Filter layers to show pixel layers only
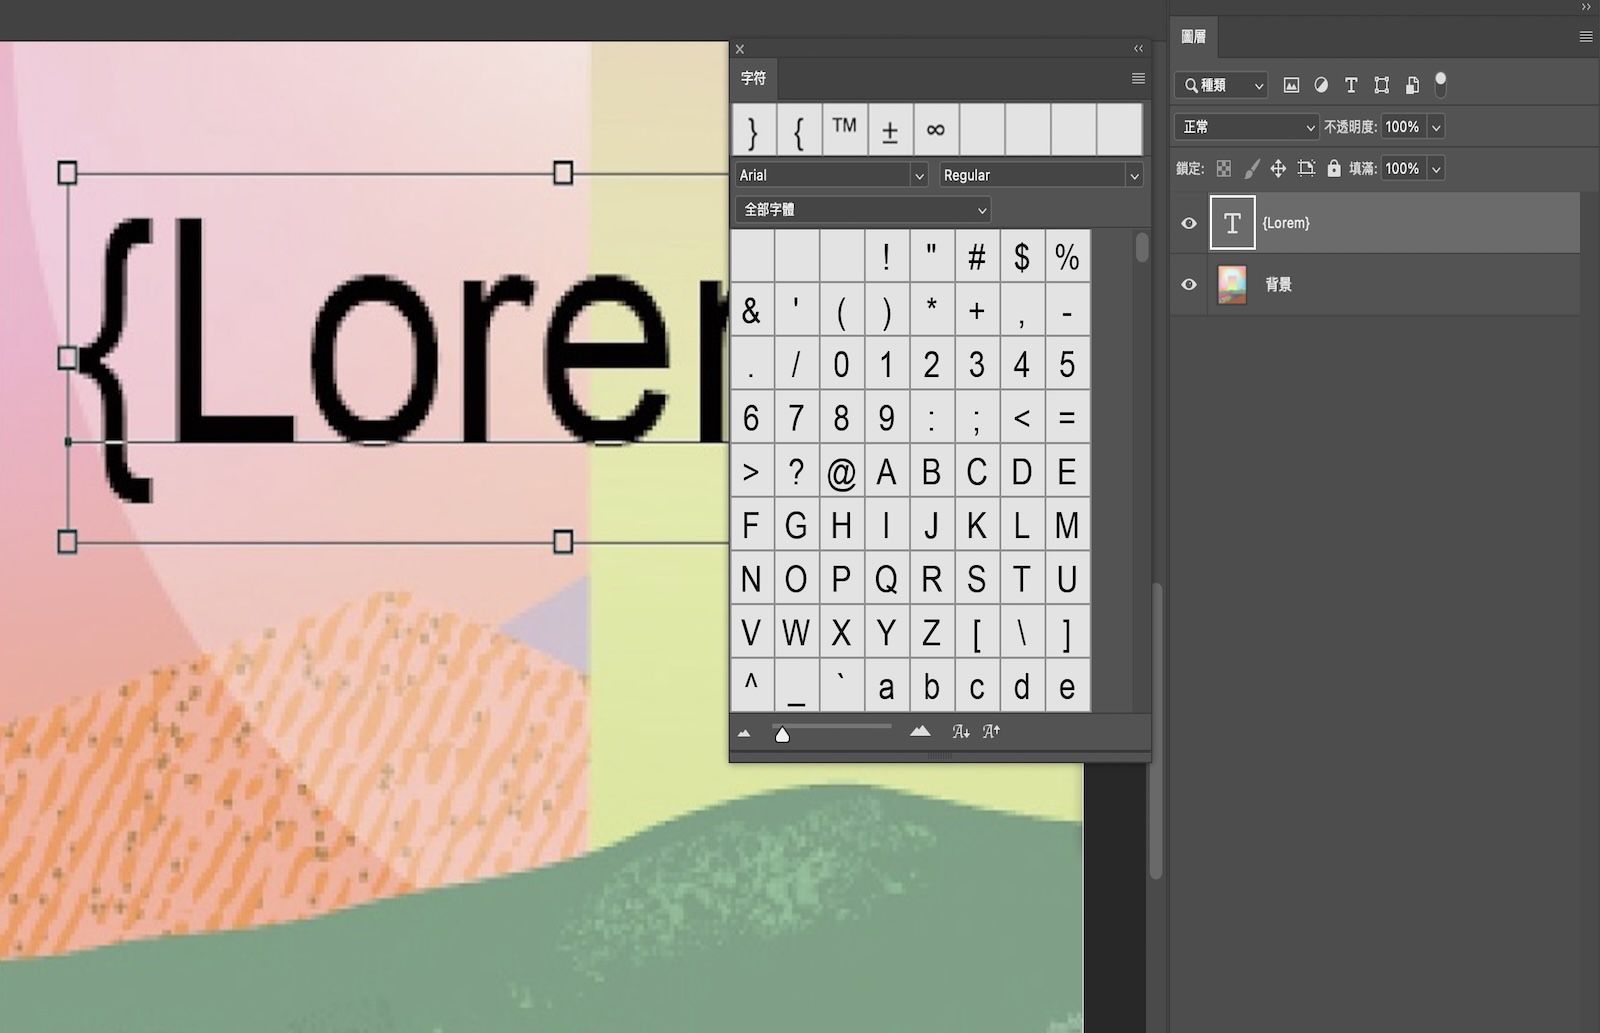 click(1291, 85)
